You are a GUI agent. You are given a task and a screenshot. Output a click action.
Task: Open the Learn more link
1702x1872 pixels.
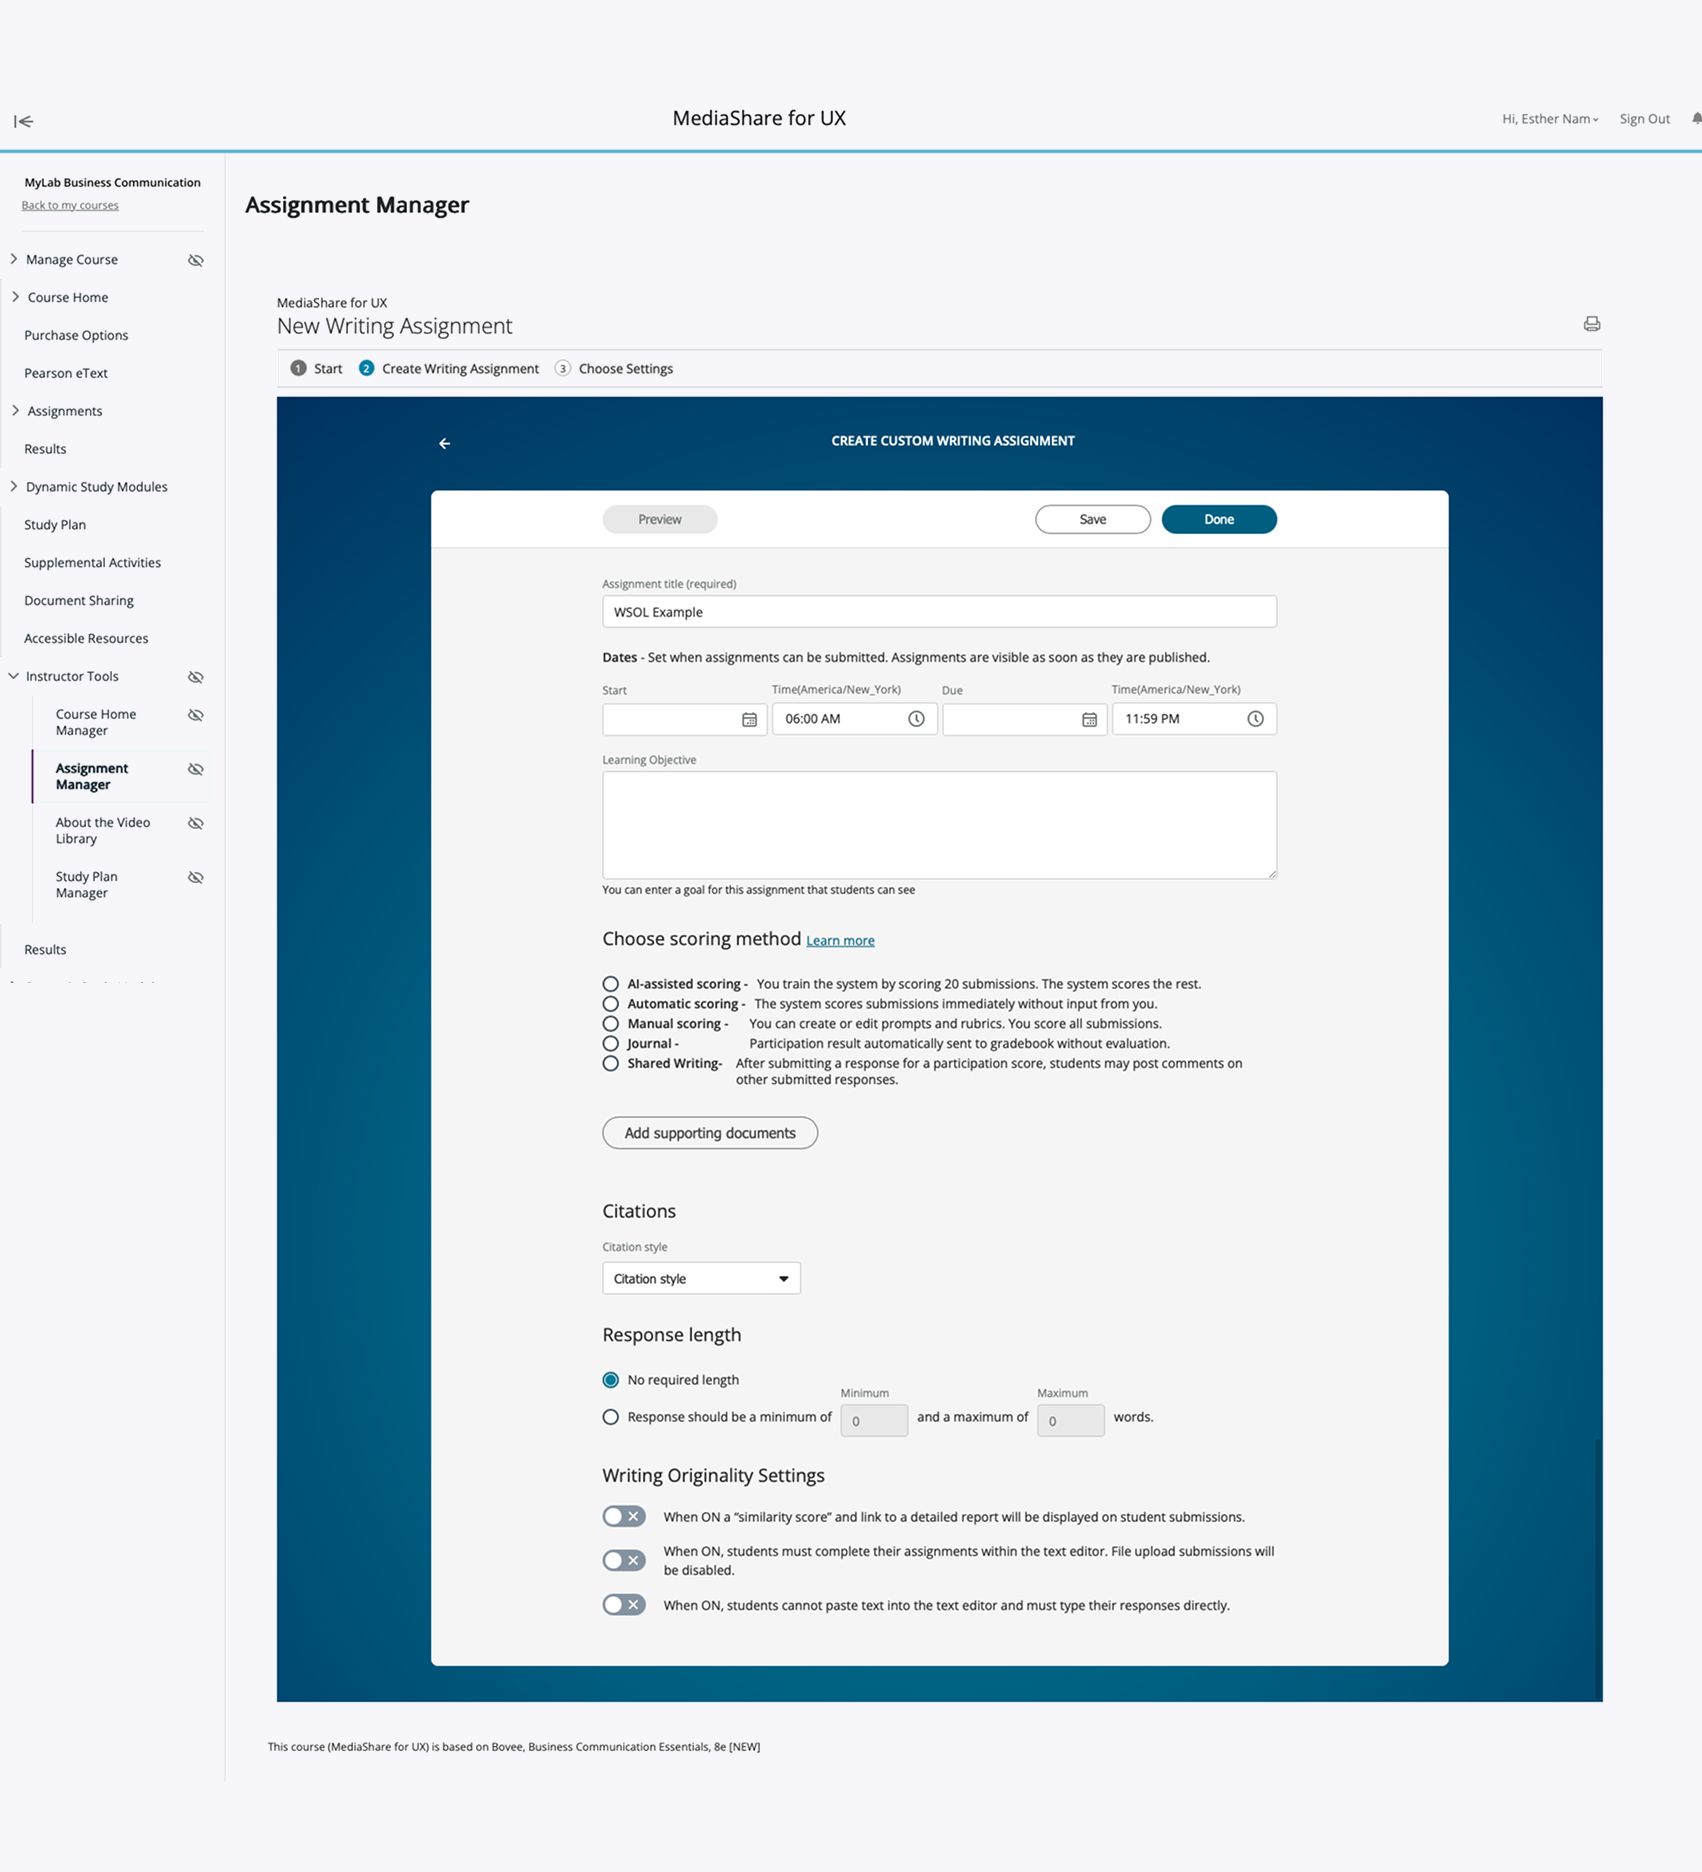840,941
